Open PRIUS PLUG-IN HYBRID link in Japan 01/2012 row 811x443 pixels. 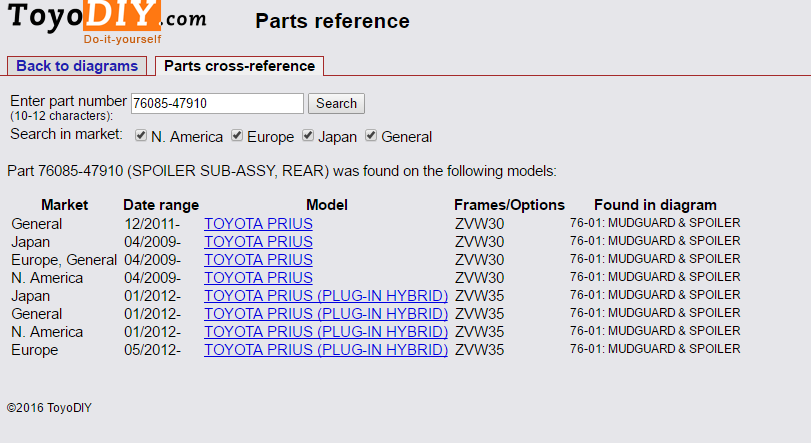pyautogui.click(x=326, y=296)
